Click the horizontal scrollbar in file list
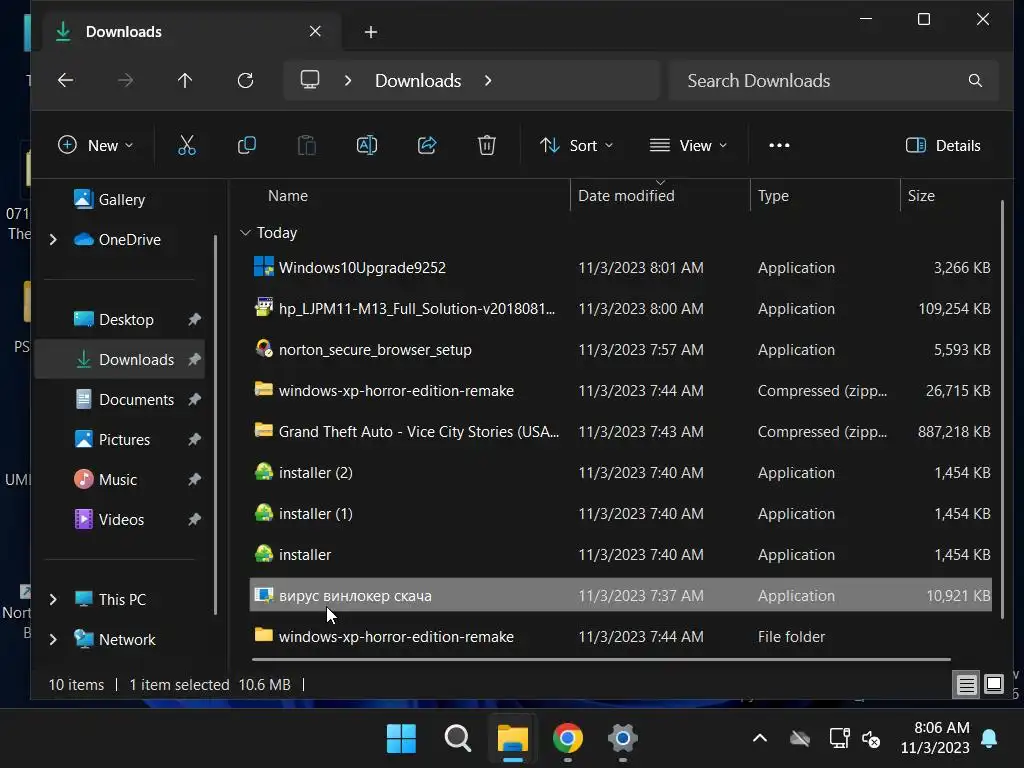1024x768 pixels. pyautogui.click(x=601, y=660)
